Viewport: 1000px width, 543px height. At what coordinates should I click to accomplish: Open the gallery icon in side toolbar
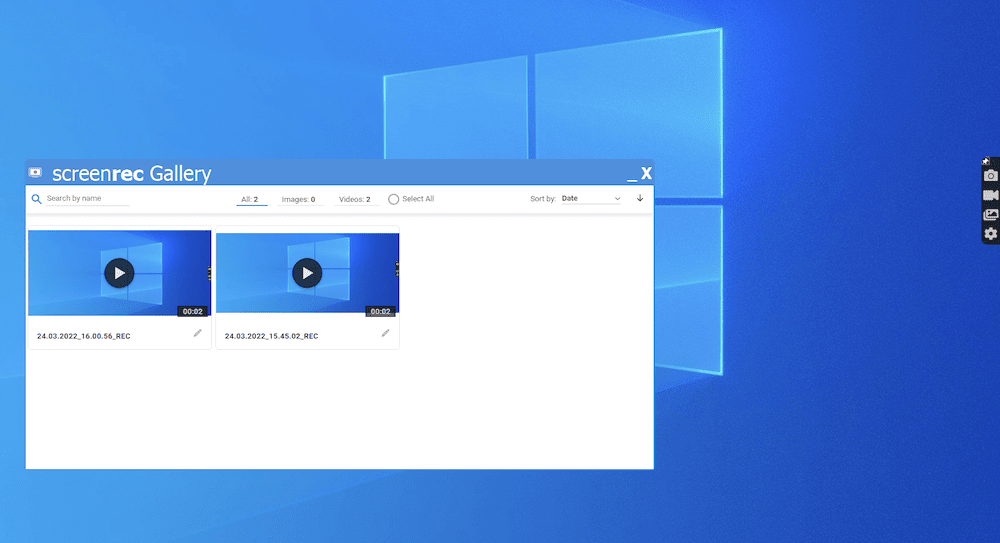pos(990,214)
